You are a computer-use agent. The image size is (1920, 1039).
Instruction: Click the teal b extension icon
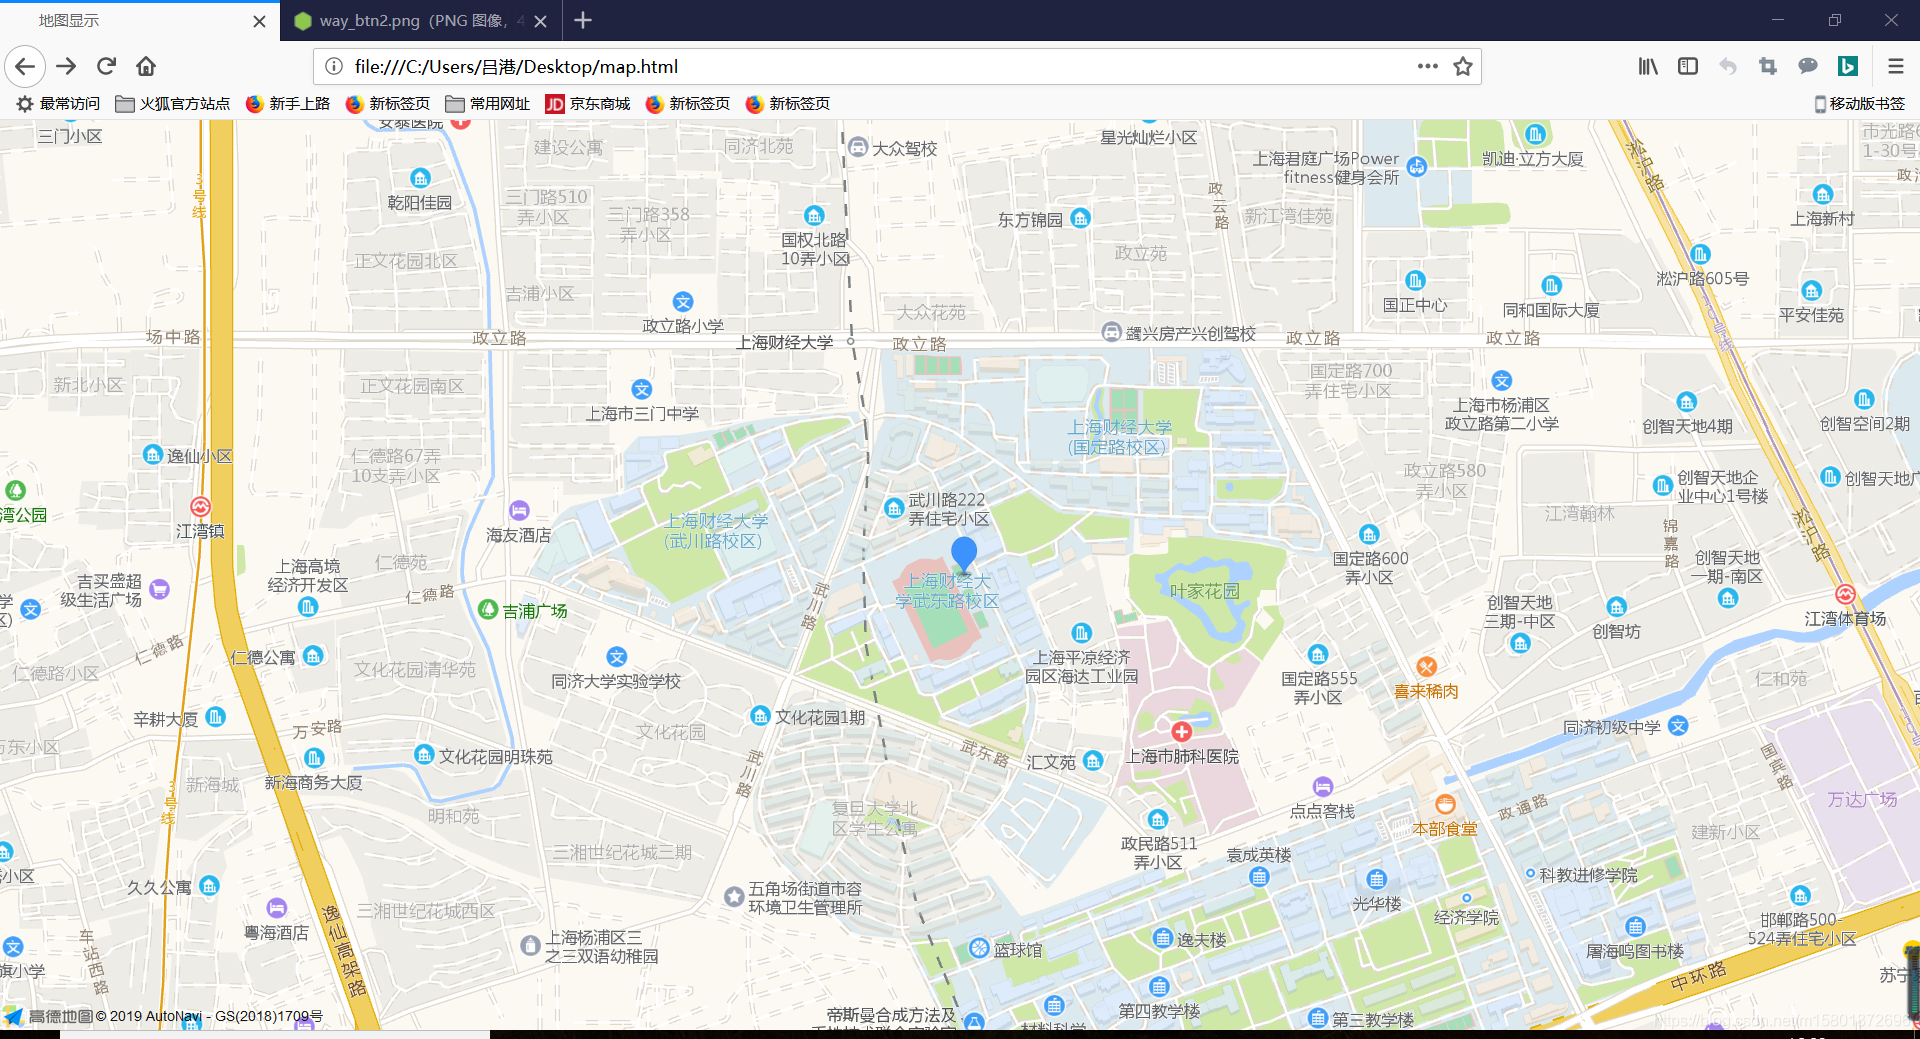pos(1848,67)
